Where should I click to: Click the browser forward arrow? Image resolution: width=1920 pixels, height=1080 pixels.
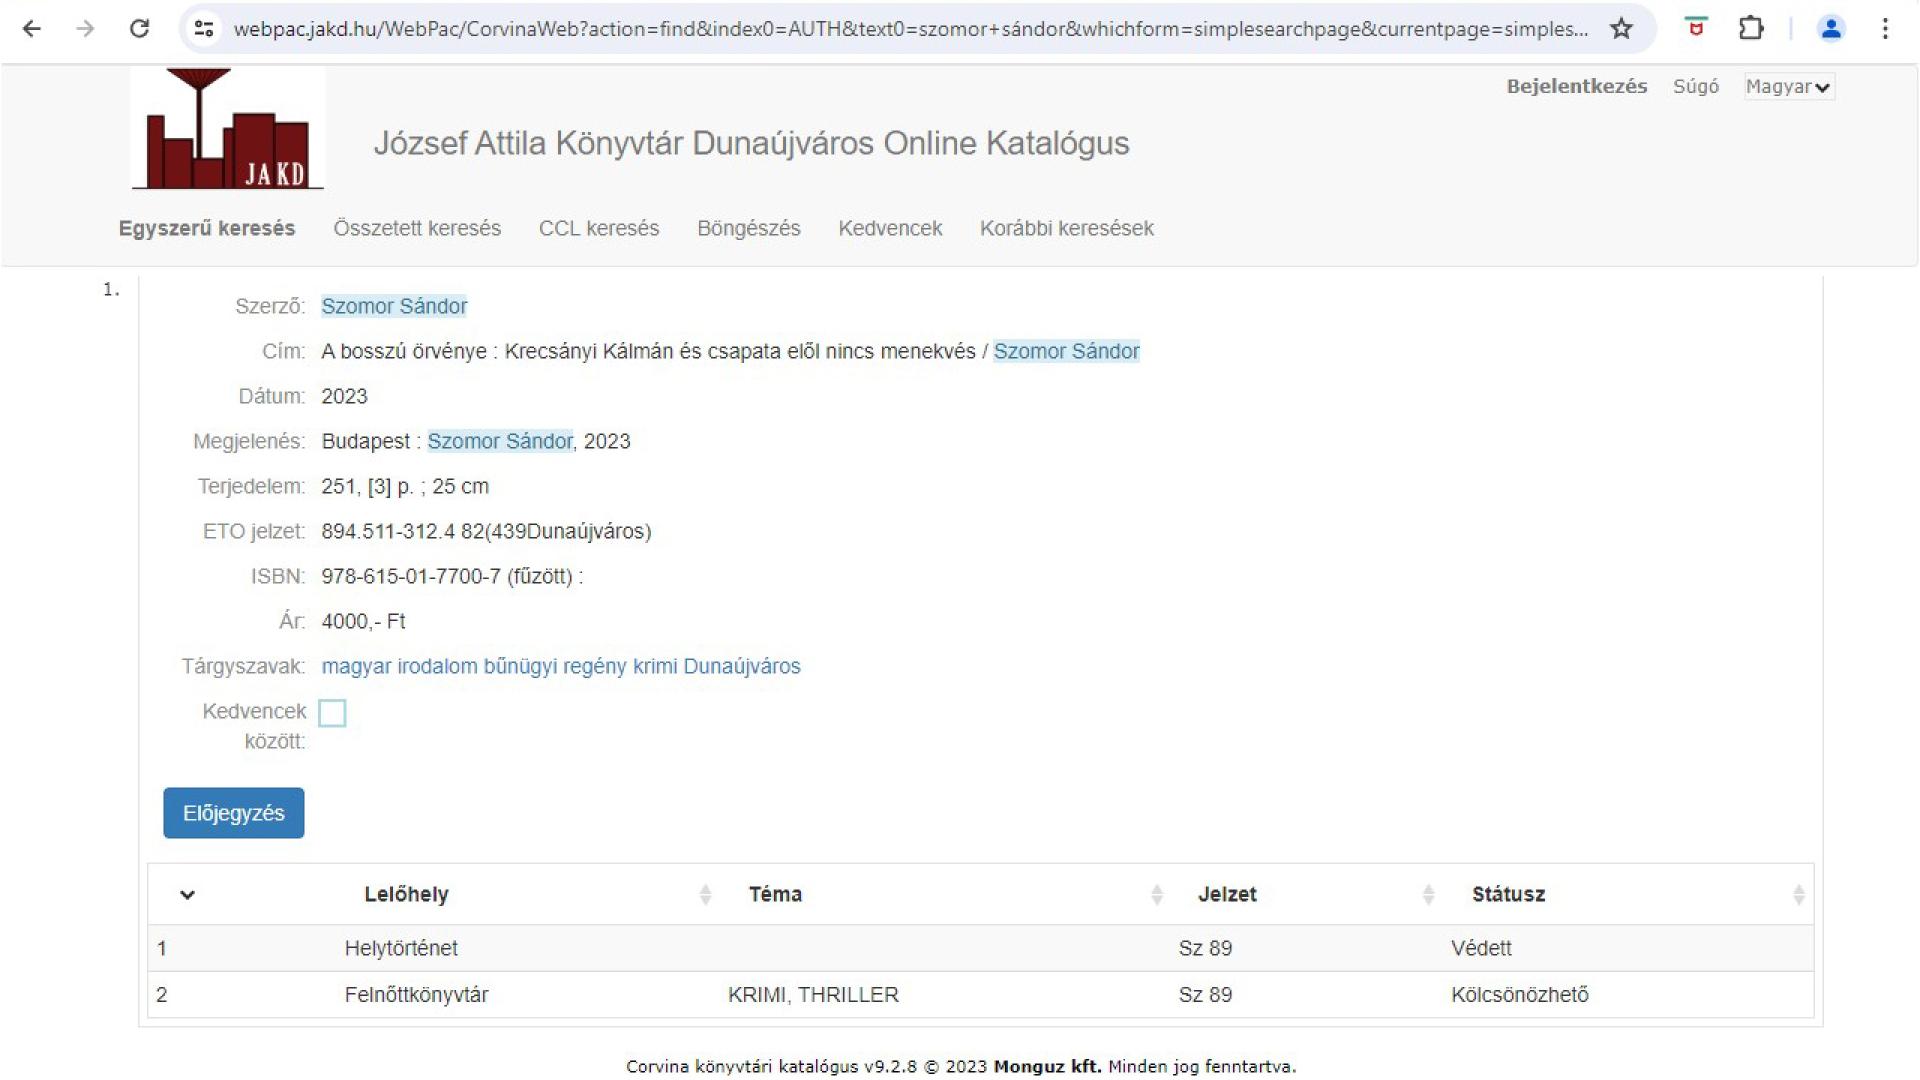(x=85, y=29)
